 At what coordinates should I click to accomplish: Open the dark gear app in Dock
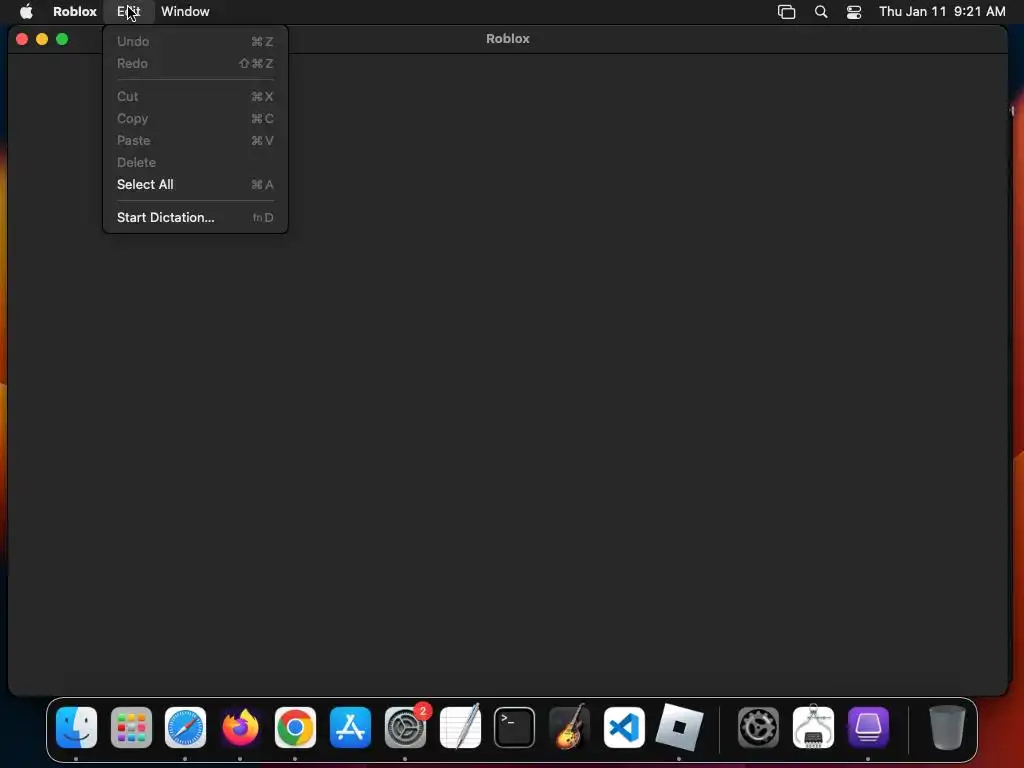pos(758,727)
